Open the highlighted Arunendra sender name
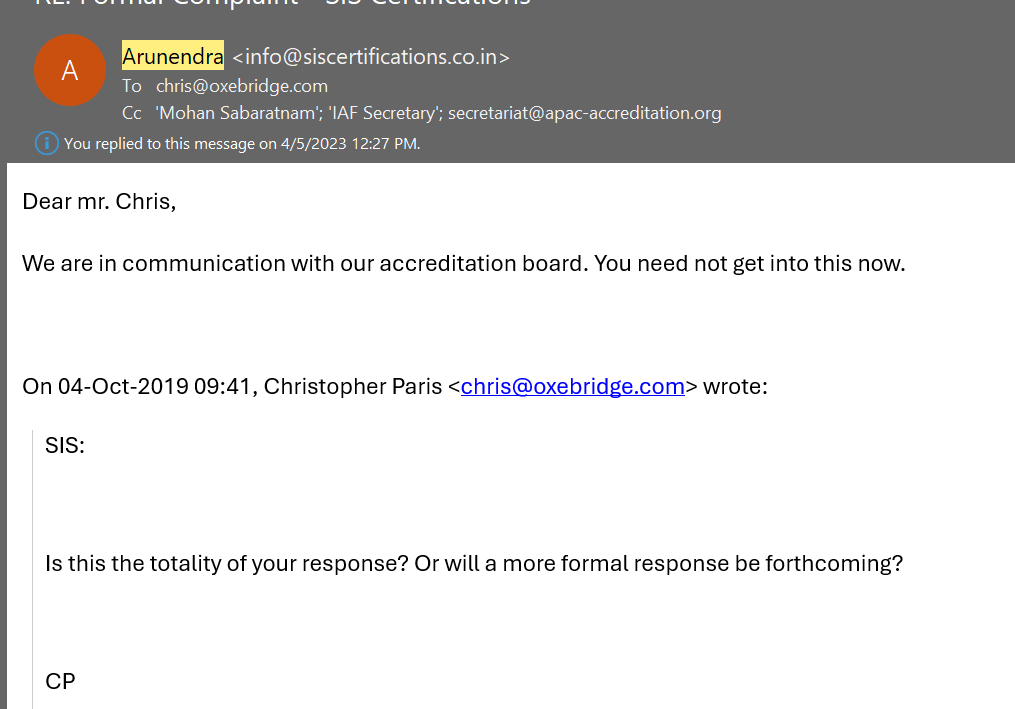The height and width of the screenshot is (709, 1015). point(172,56)
